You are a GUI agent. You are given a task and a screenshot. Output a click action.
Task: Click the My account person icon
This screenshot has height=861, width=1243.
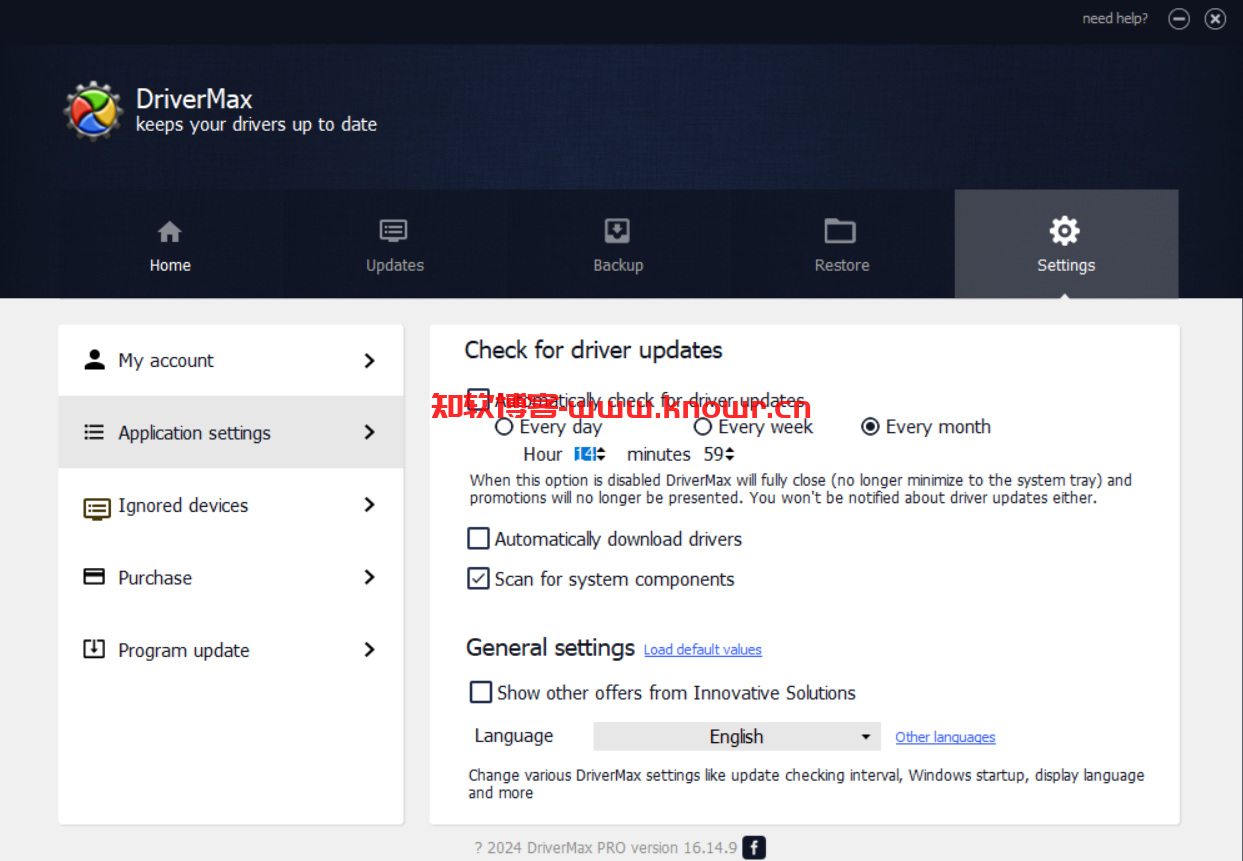pyautogui.click(x=95, y=360)
